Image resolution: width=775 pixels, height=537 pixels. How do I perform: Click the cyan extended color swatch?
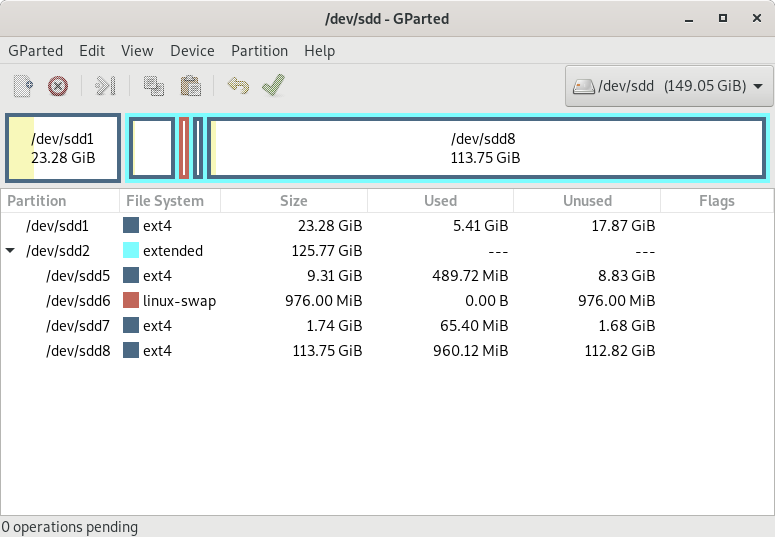[131, 250]
